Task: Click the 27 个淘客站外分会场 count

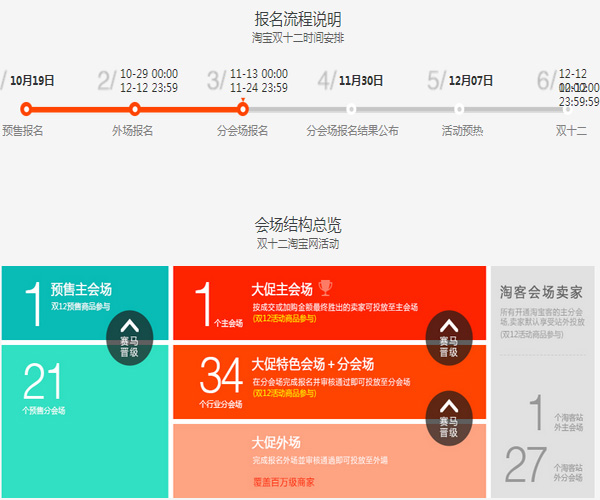Action: [x=544, y=464]
